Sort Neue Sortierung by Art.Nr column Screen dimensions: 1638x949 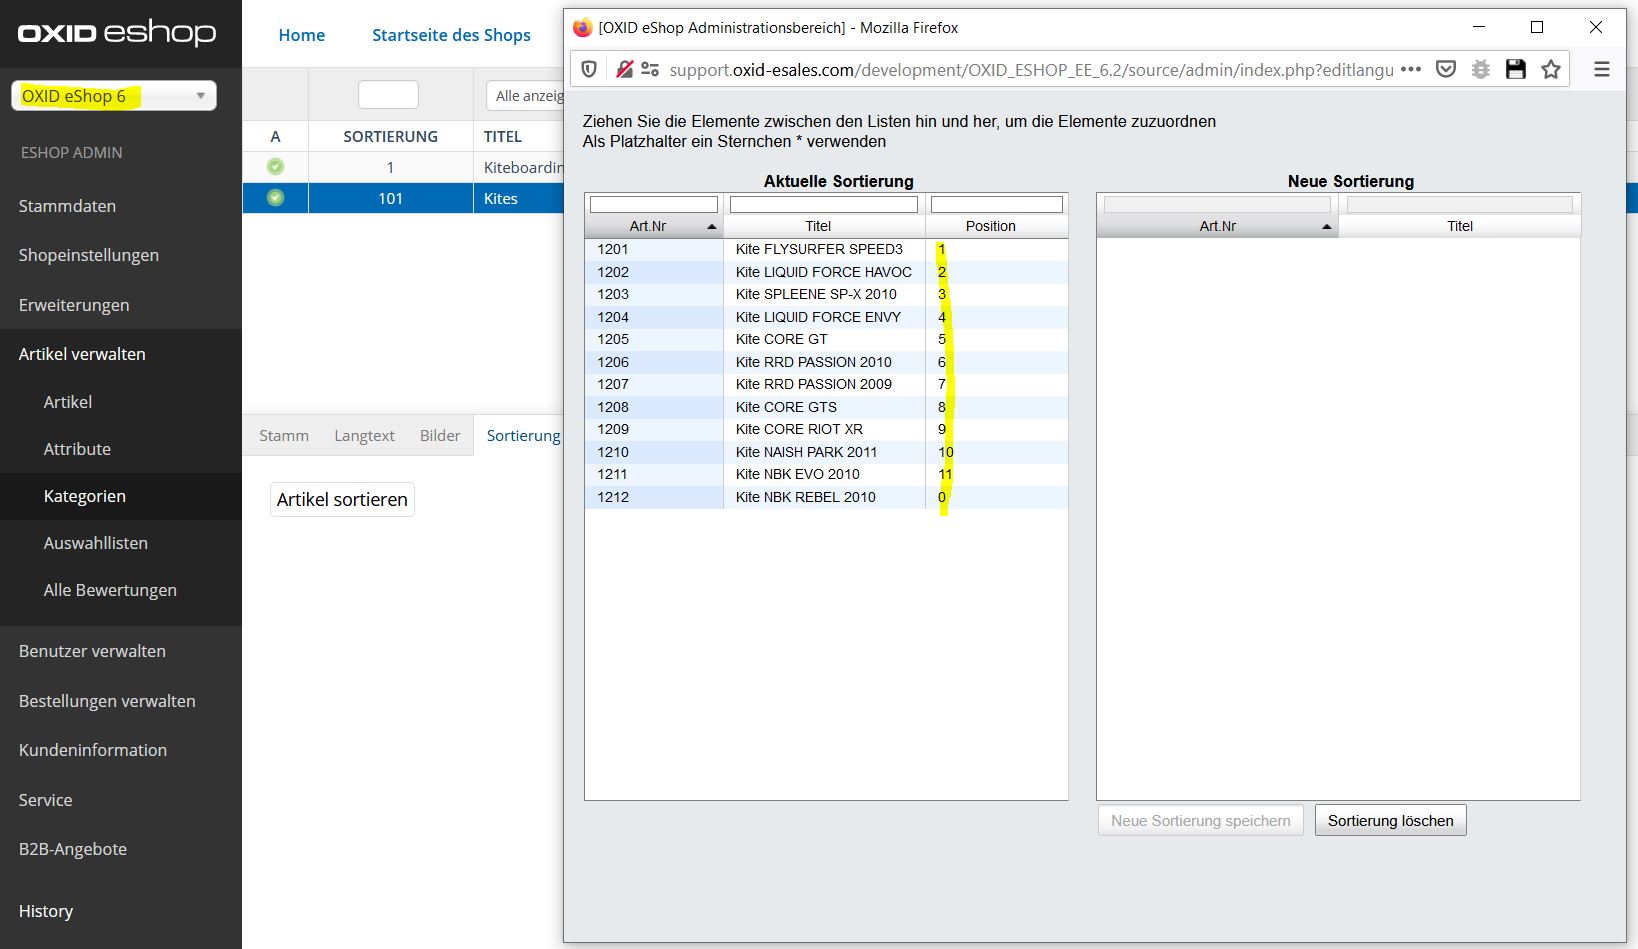point(1217,226)
